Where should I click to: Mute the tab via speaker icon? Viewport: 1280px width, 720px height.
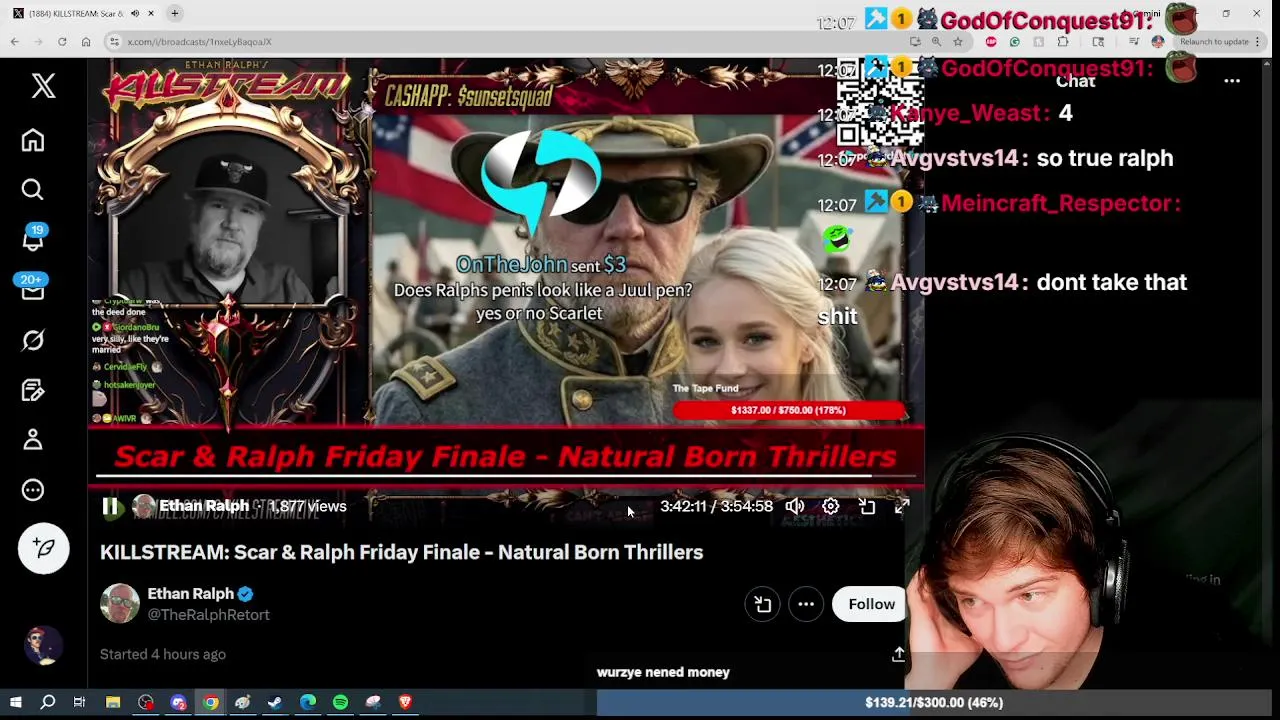[135, 13]
